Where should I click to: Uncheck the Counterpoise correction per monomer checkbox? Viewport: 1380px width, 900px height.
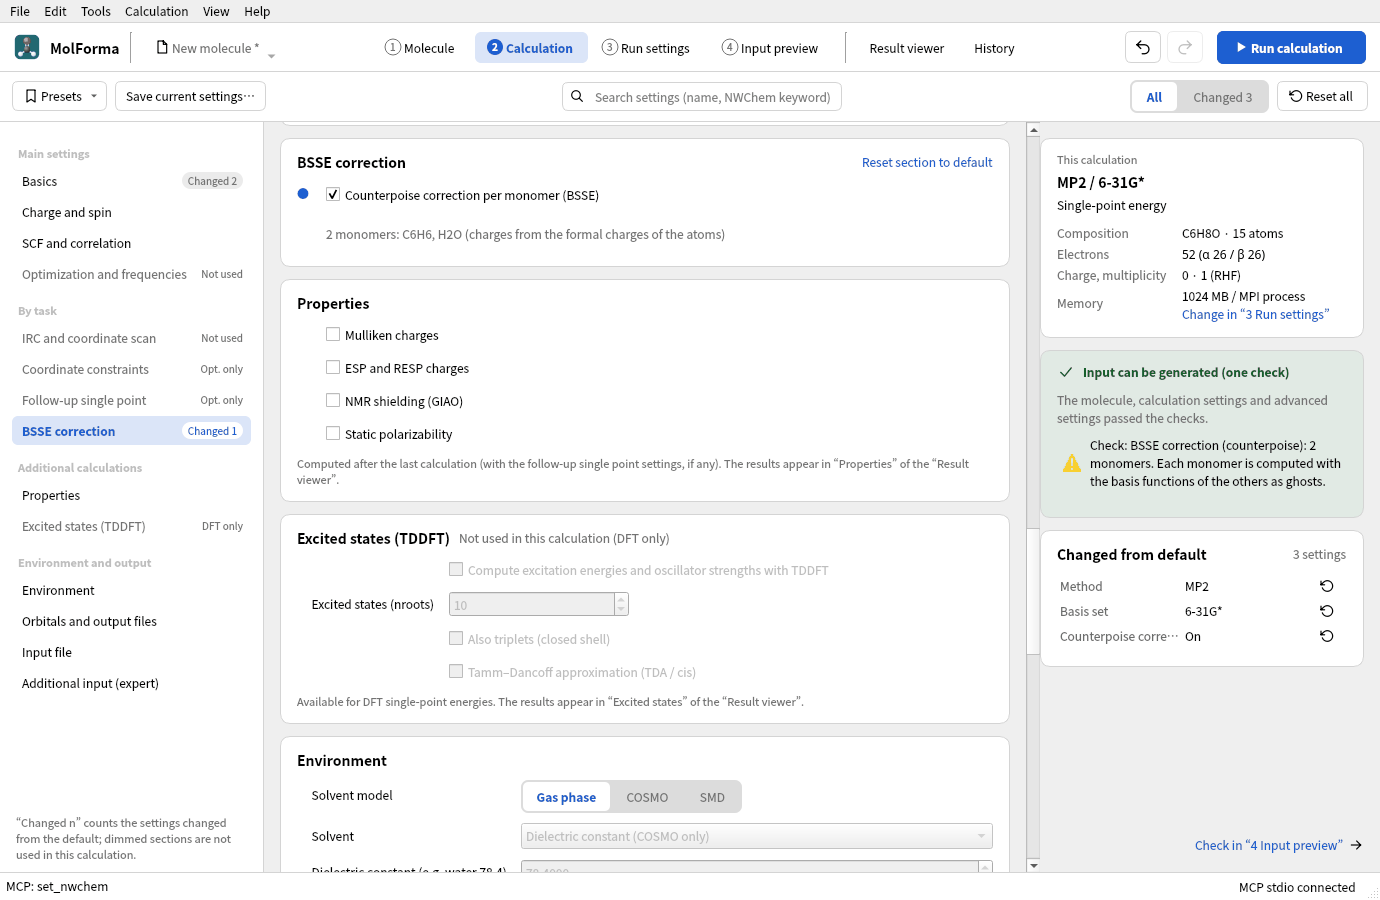point(333,195)
